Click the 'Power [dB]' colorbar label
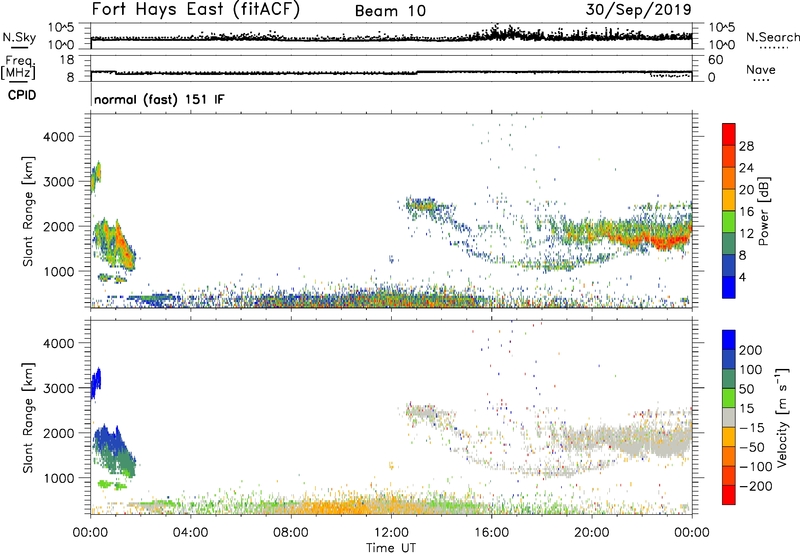The image size is (800, 554). pyautogui.click(x=763, y=211)
